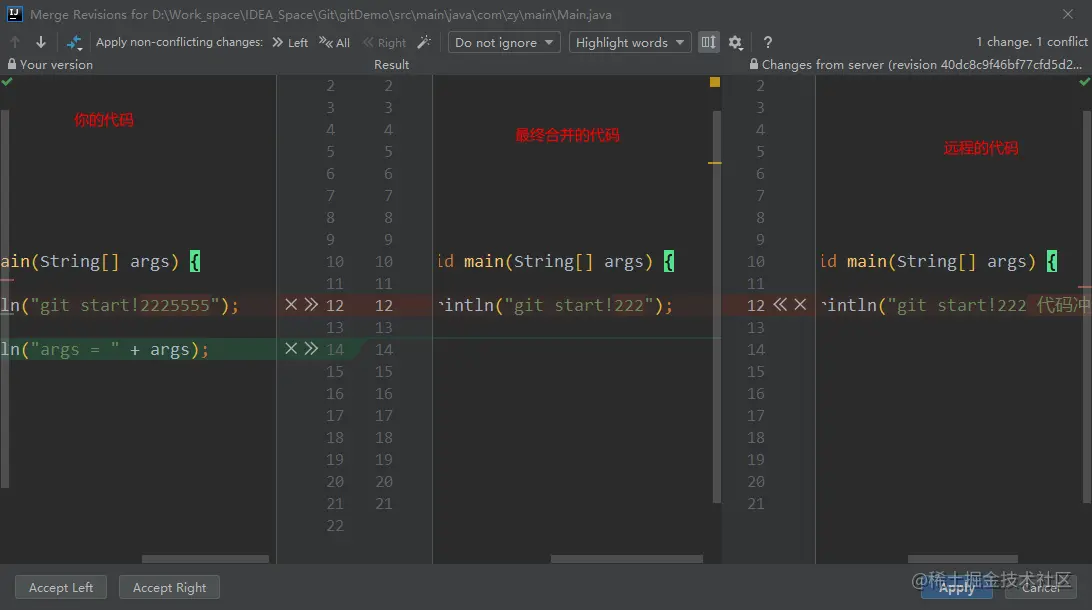Go to next difference arrow
Image resolution: width=1092 pixels, height=610 pixels.
[41, 42]
